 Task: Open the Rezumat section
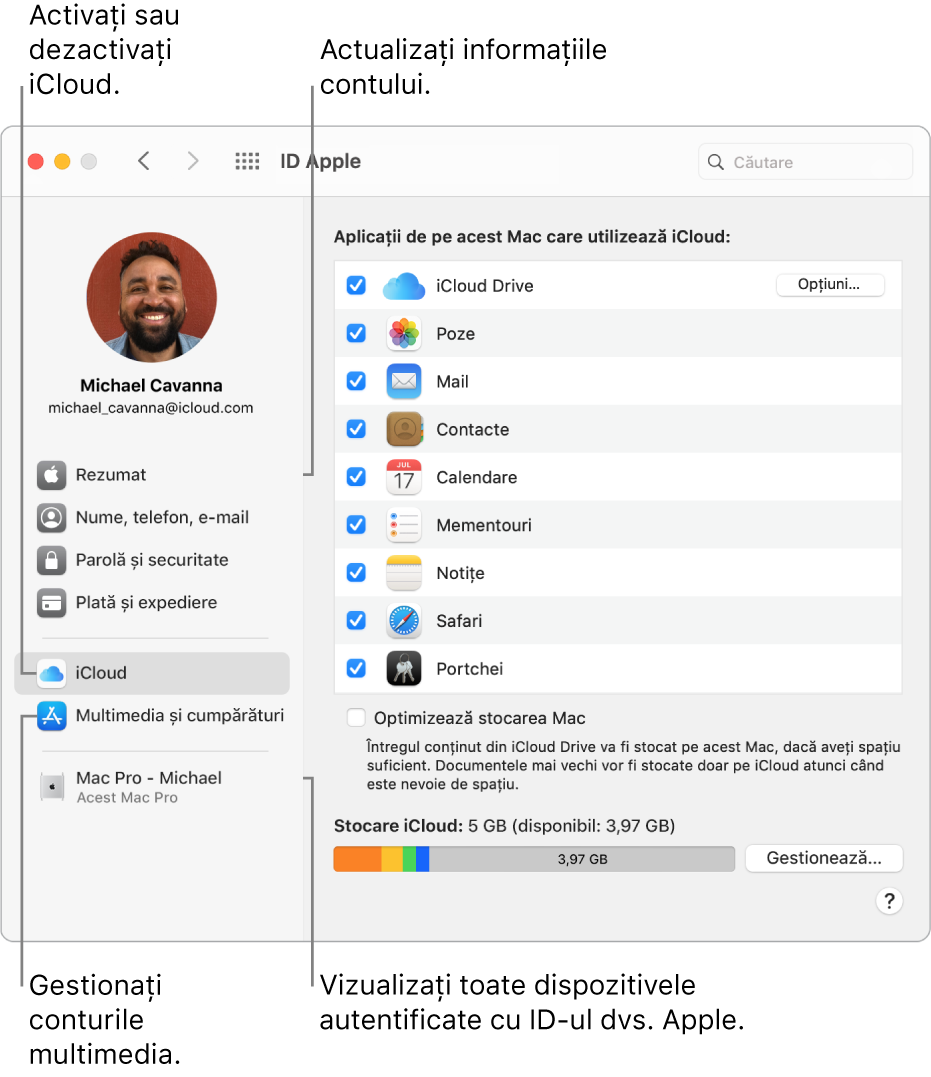(x=152, y=475)
